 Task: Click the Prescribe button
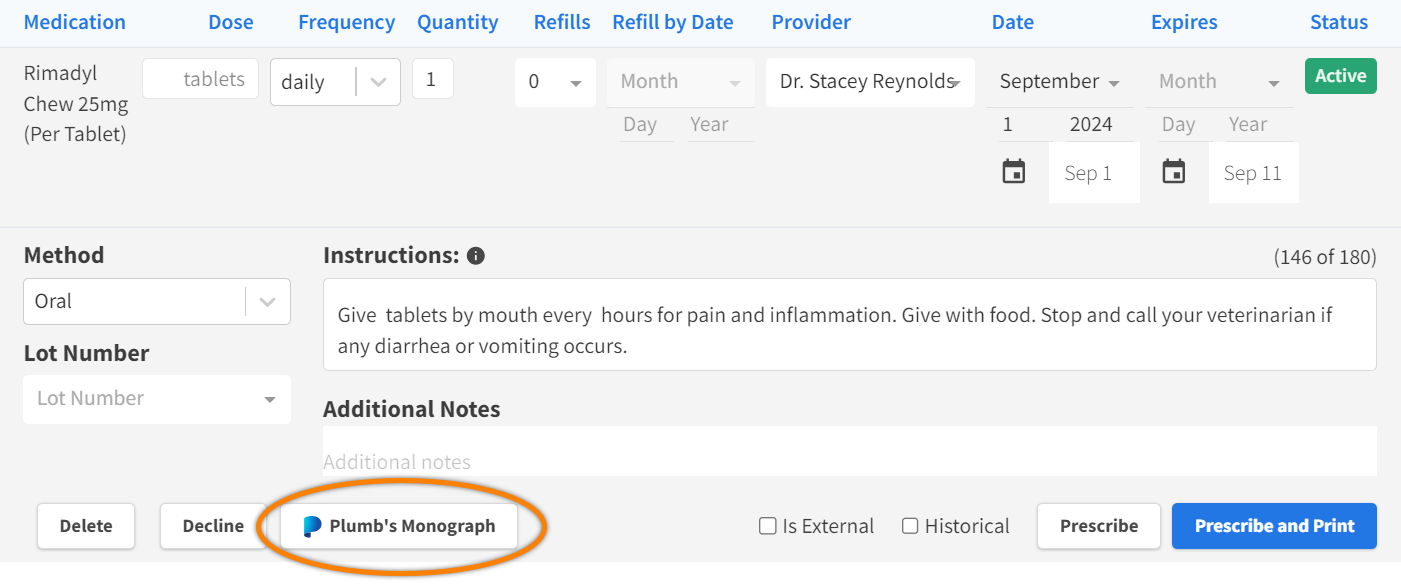1098,526
